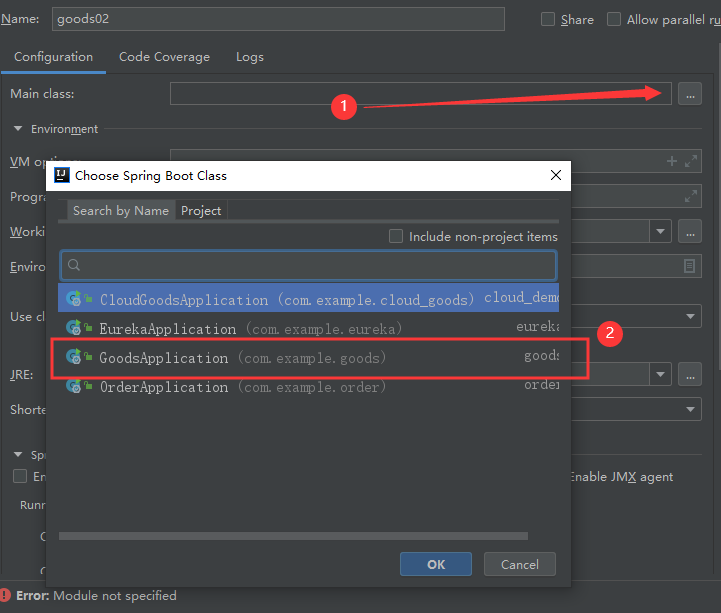Click the expand icon in VM options field
This screenshot has height=613, width=721.
point(691,161)
